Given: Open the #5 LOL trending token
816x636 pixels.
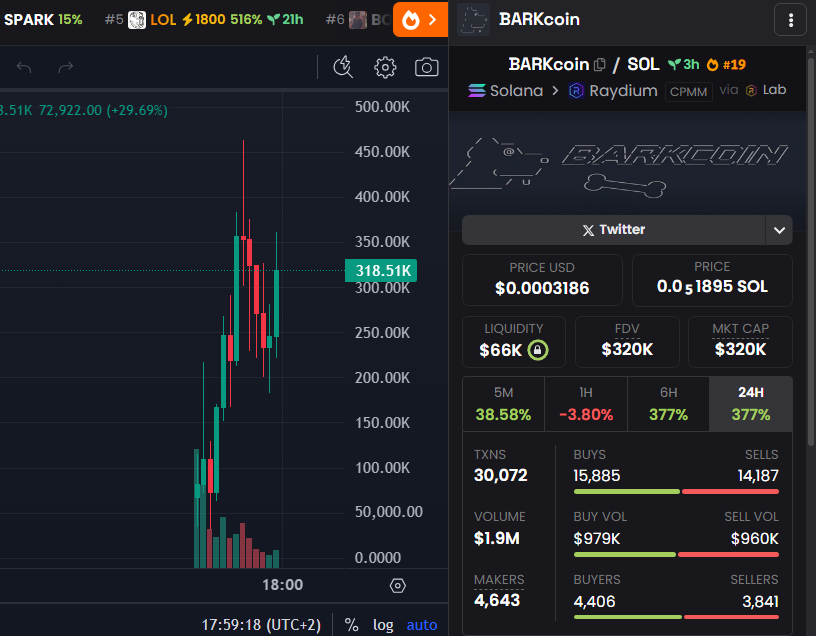Looking at the screenshot, I should 204,20.
